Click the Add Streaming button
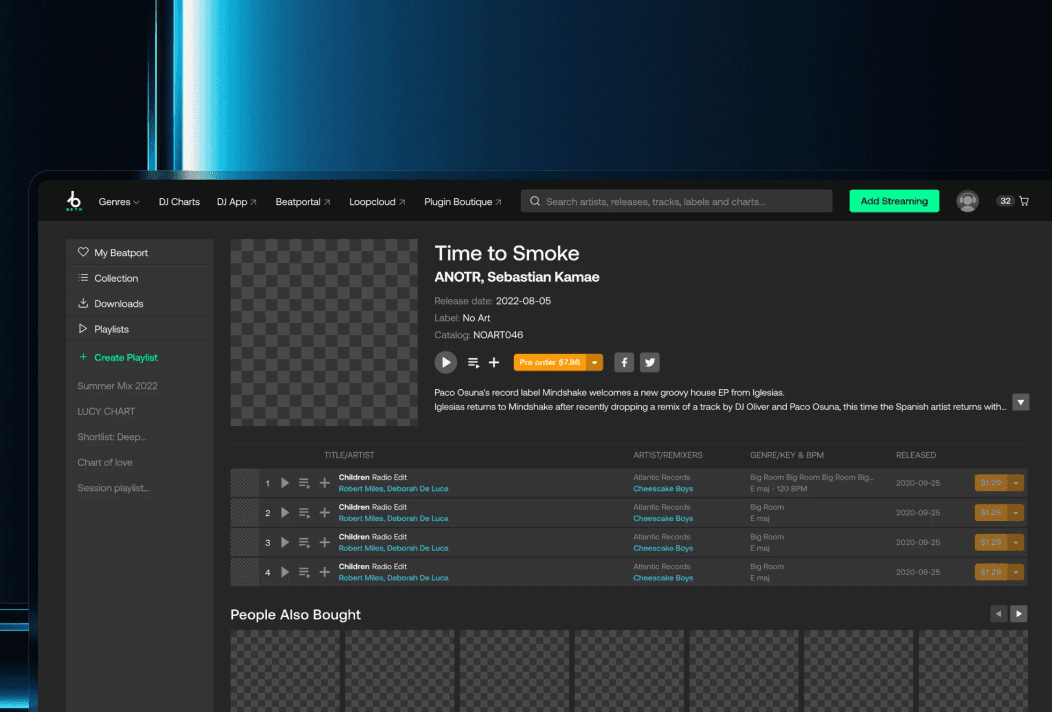 pos(894,201)
